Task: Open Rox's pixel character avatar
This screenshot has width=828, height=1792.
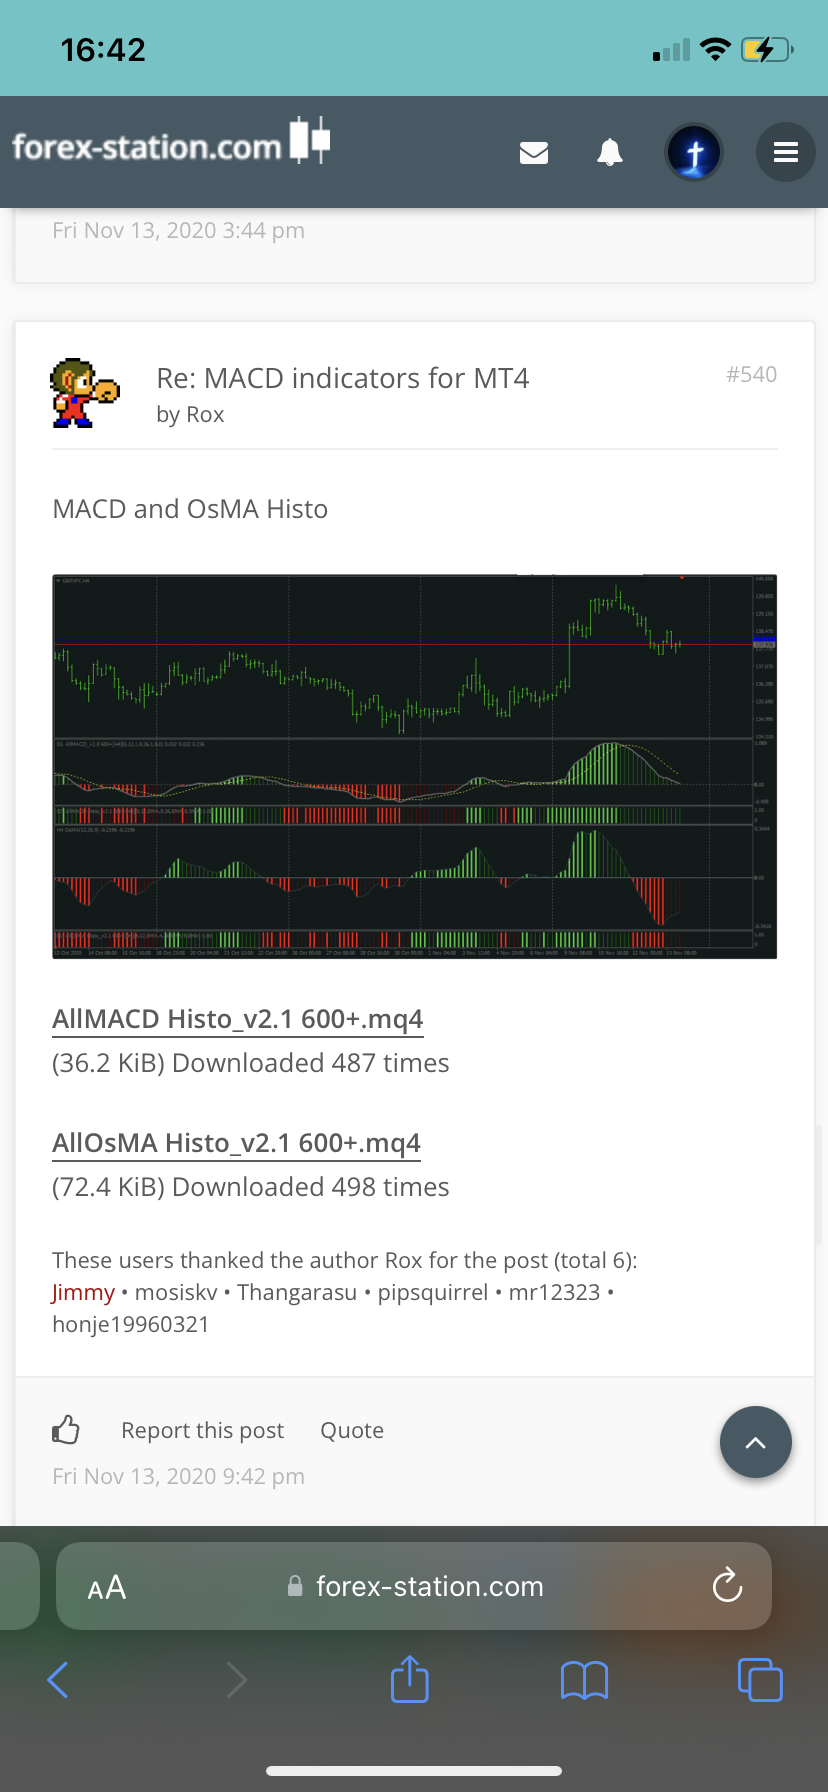Action: 84,393
